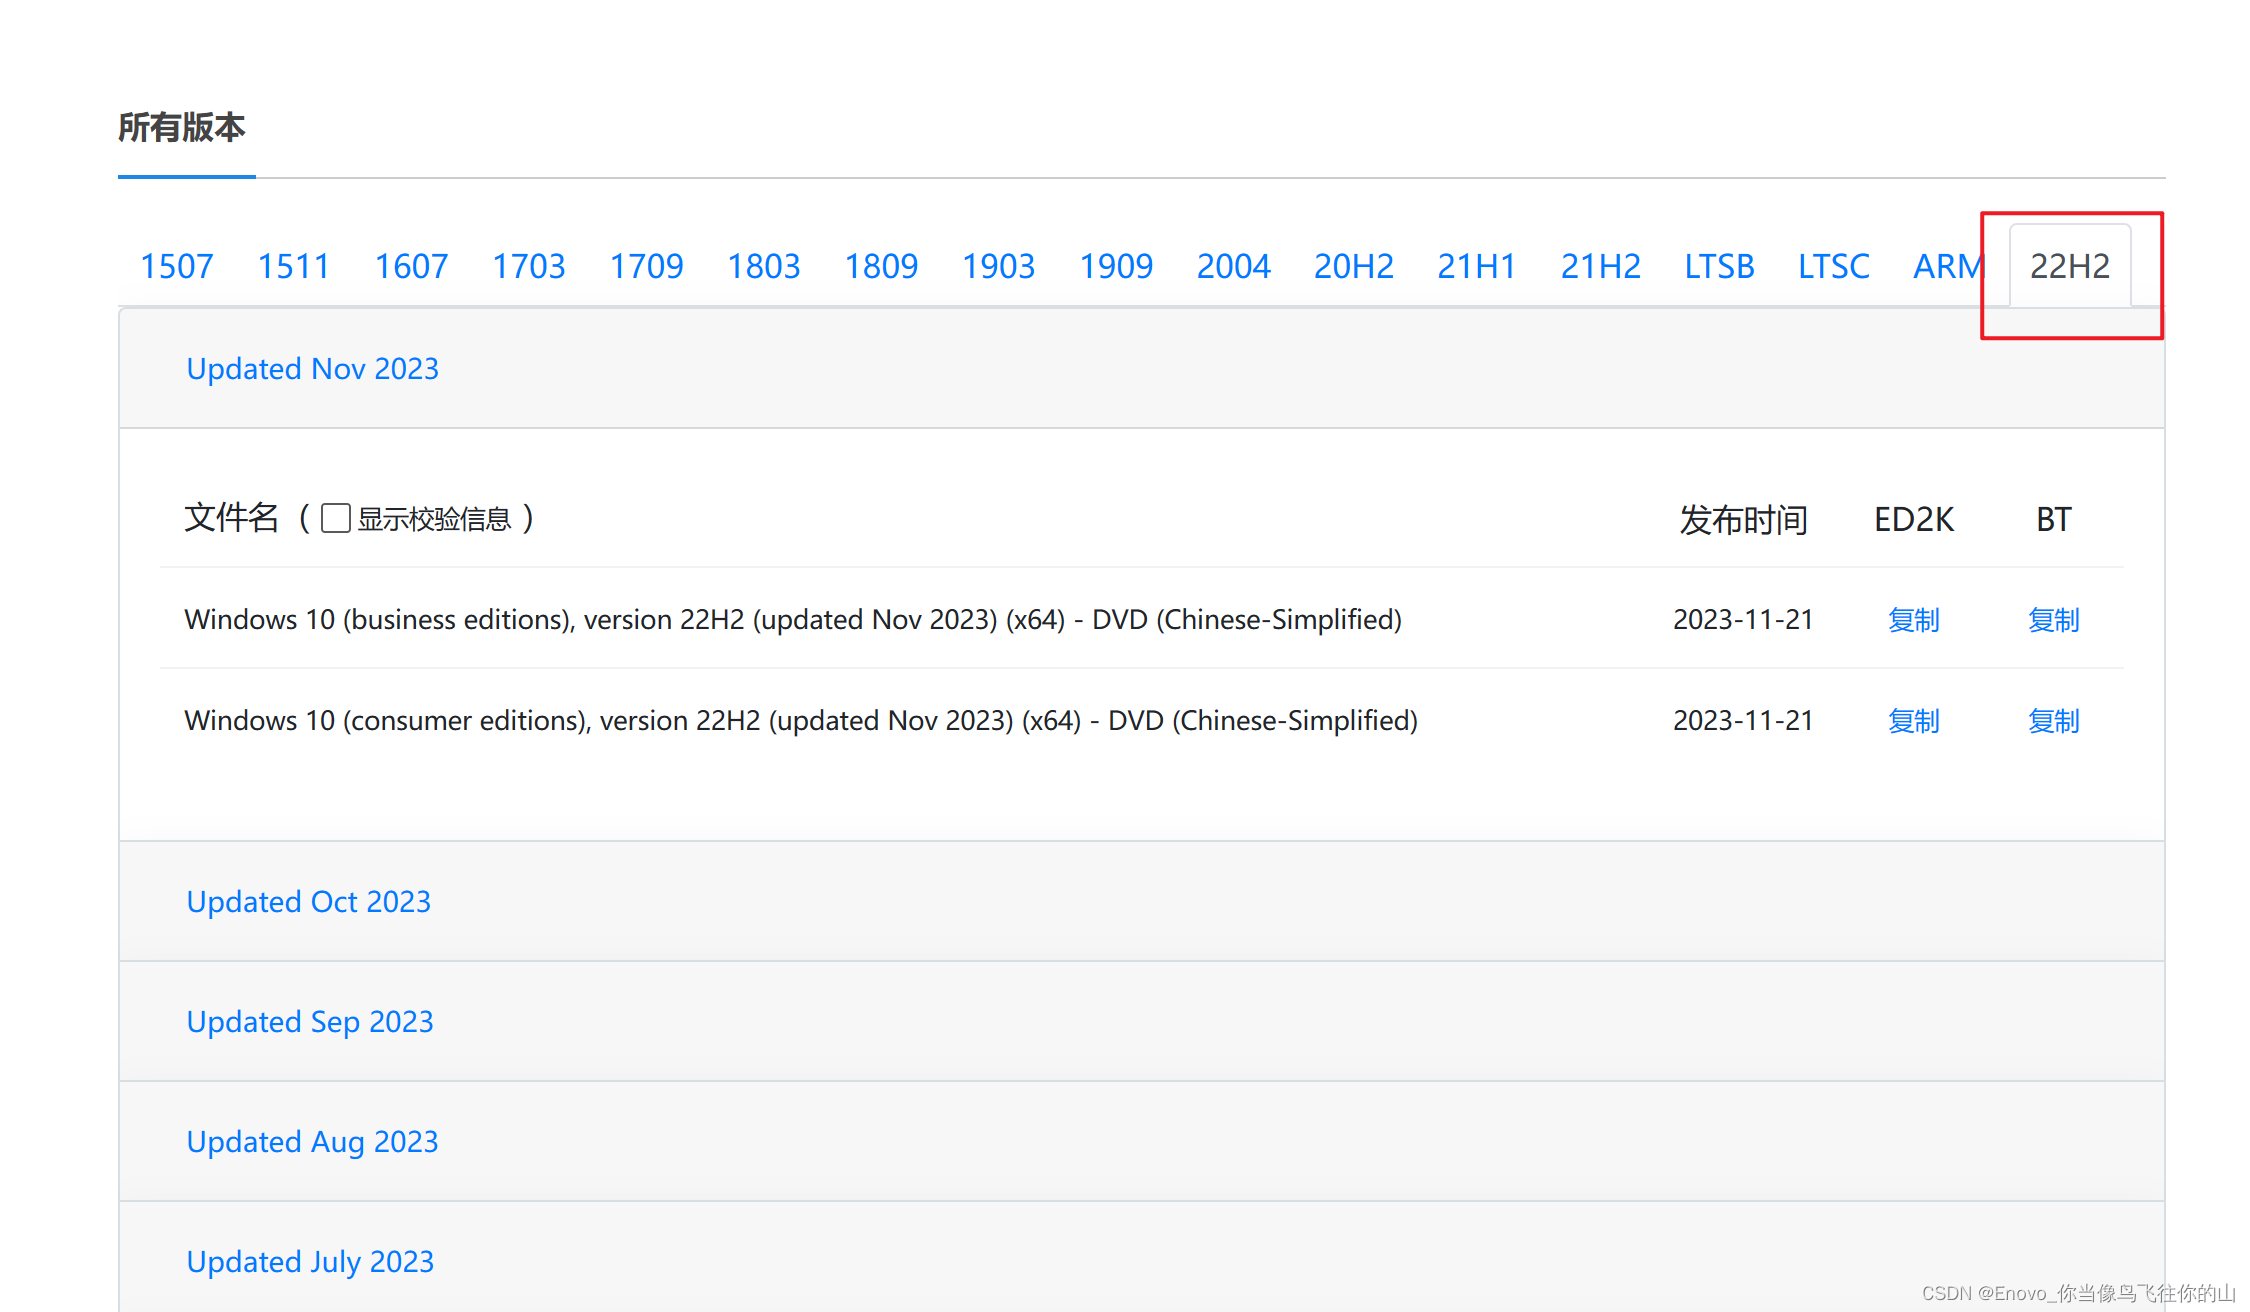Switch to the 2004 tab
Image resolution: width=2250 pixels, height=1312 pixels.
click(x=1233, y=266)
